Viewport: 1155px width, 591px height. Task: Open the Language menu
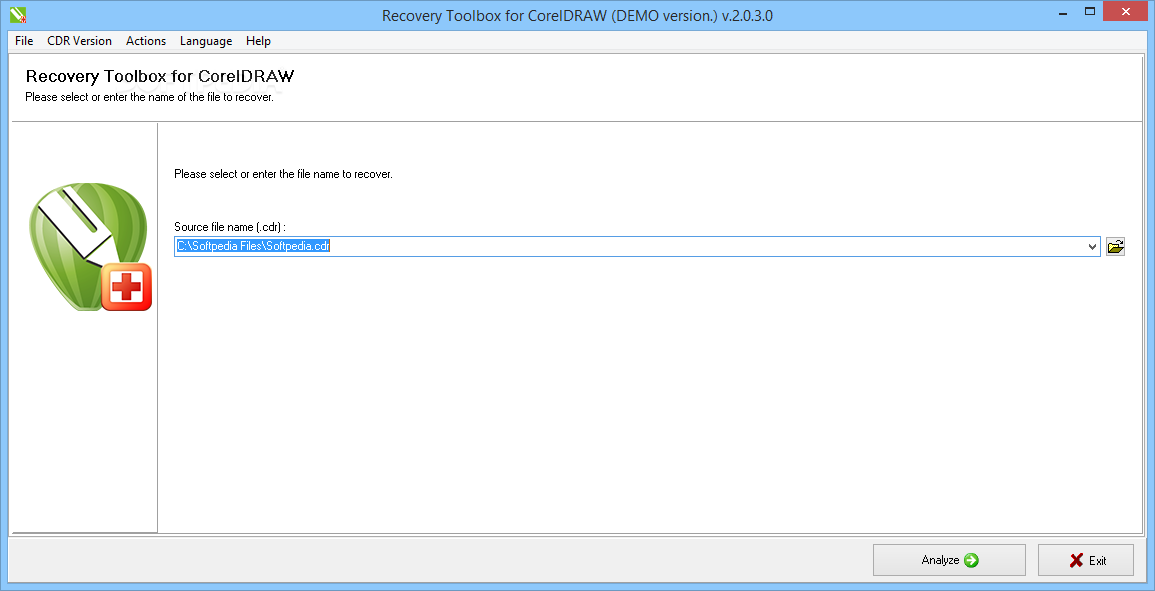206,41
